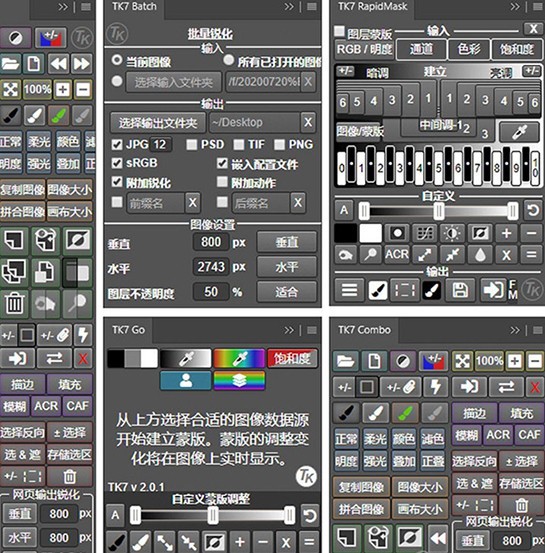Click the rainbow layers icon in TK7 Go
The height and width of the screenshot is (553, 545).
click(x=239, y=381)
